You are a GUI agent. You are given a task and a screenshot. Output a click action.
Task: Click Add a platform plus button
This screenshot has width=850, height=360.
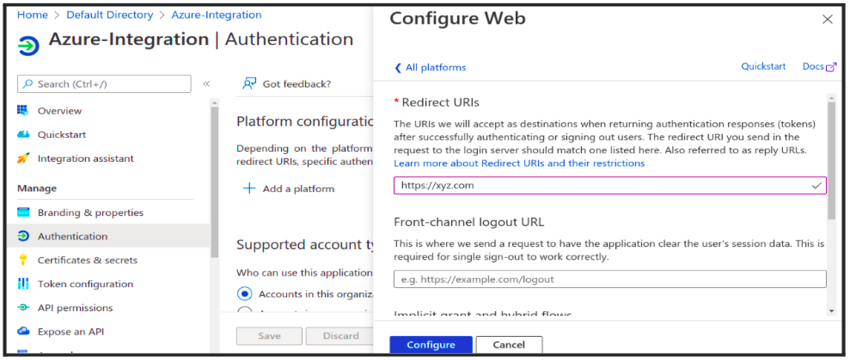point(249,189)
